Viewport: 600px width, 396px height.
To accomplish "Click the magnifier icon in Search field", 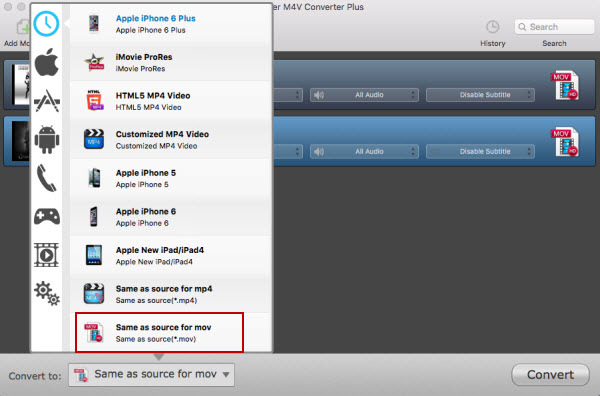I will pos(522,27).
